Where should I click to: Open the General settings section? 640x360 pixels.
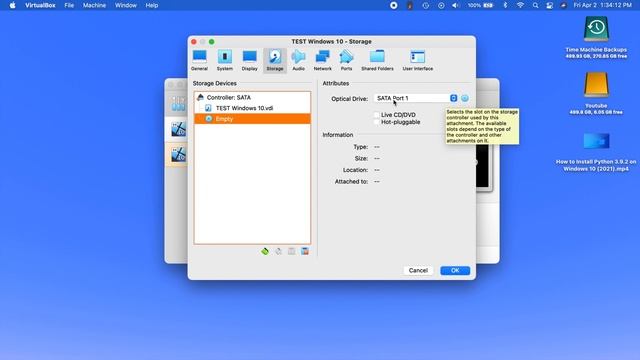coord(199,60)
